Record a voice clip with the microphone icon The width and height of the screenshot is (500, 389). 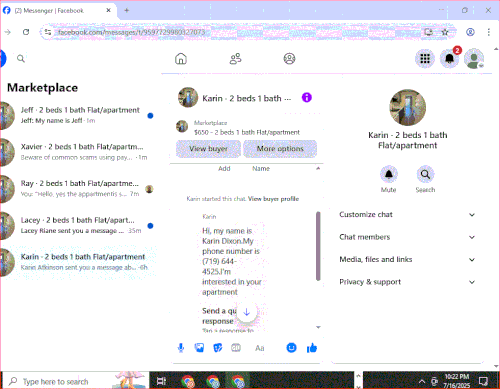coord(181,348)
